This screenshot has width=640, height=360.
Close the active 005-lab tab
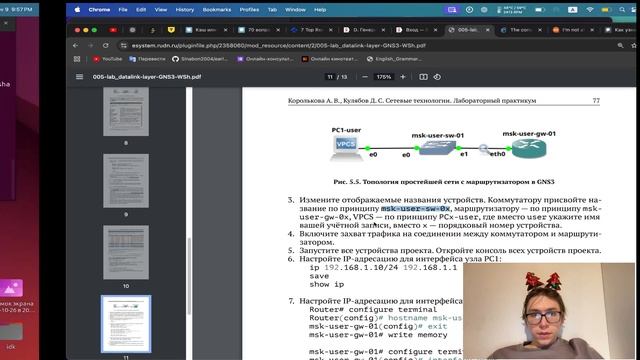click(x=488, y=30)
